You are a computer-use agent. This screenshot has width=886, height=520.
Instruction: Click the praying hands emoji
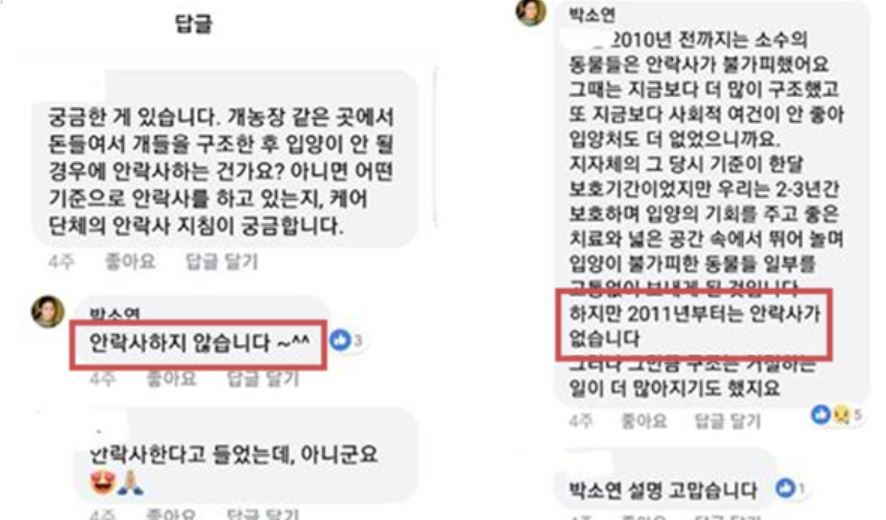(131, 483)
